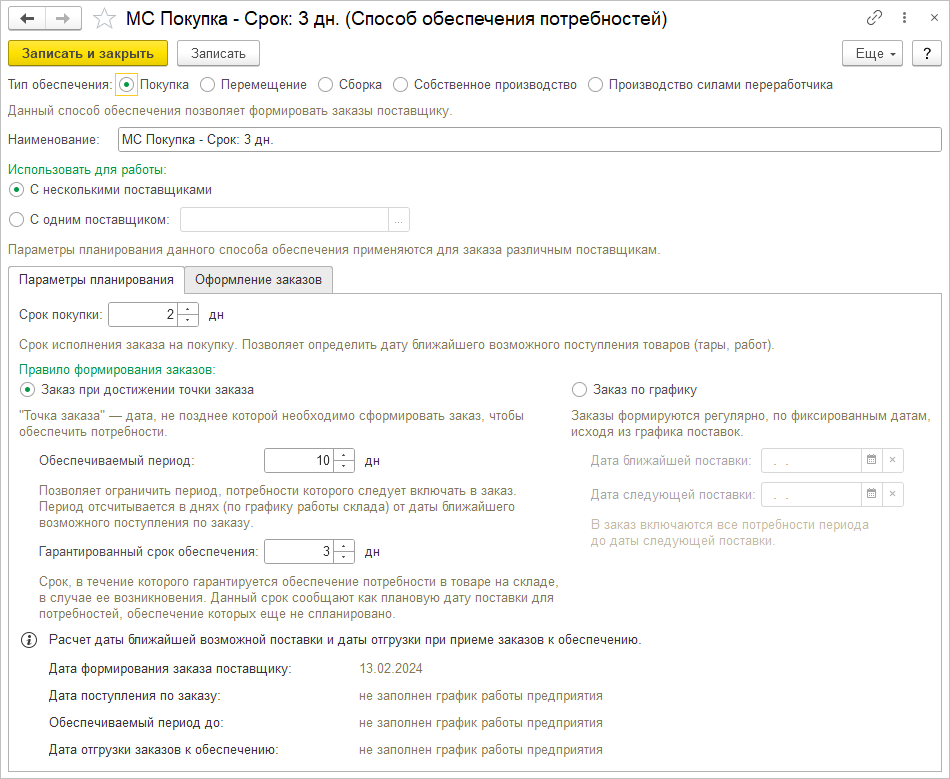Switch to the Оформление заказов tab
The image size is (950, 779).
258,280
